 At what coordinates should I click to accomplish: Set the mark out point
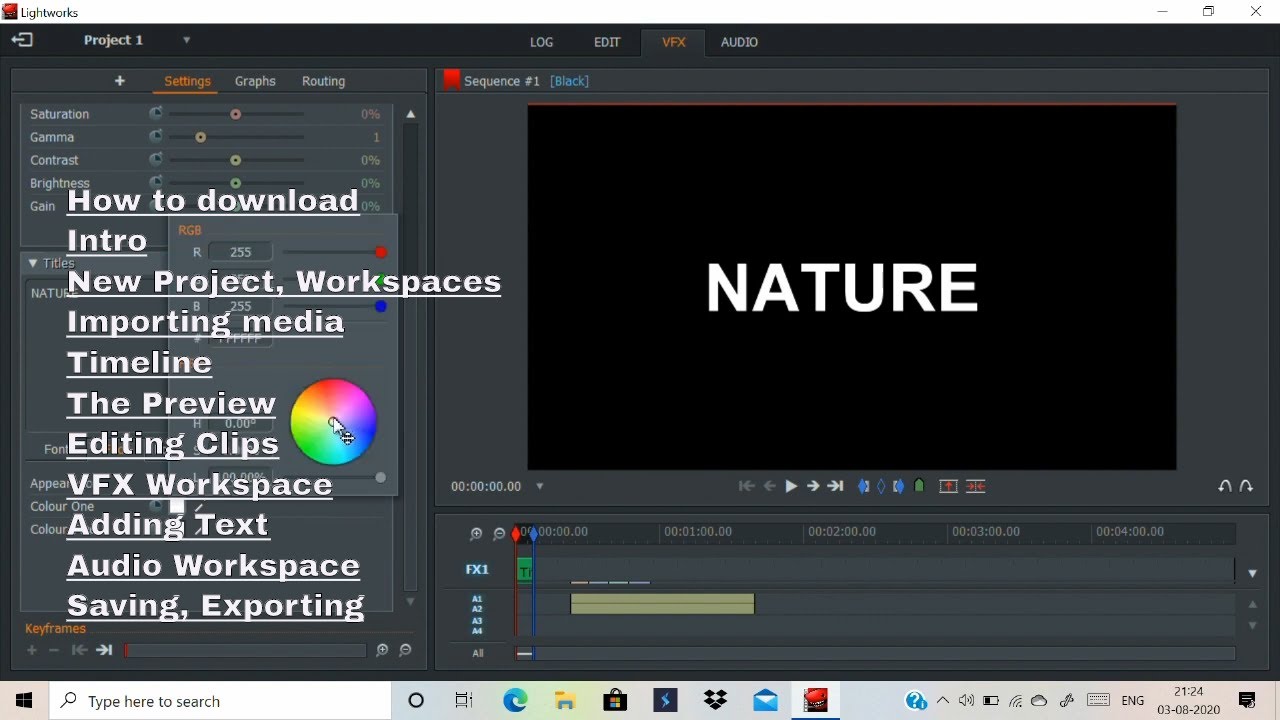pos(899,487)
